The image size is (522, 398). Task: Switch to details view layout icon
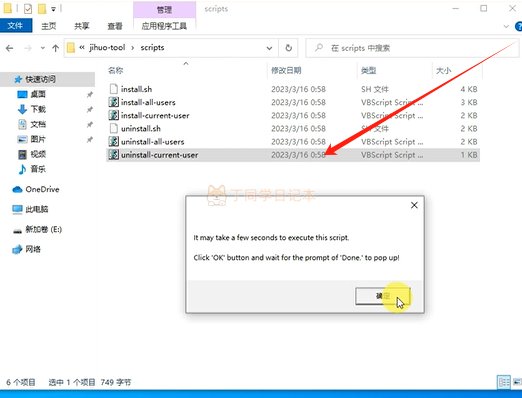pos(504,382)
